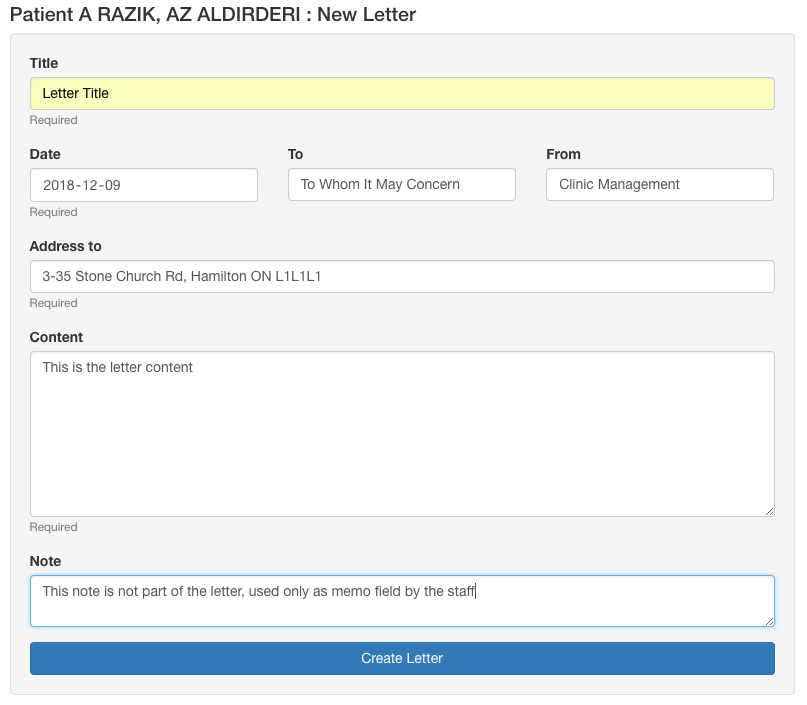Click the 'Patient A RAZIK, AZ ALDIRDERI : New Letter' heading

213,14
